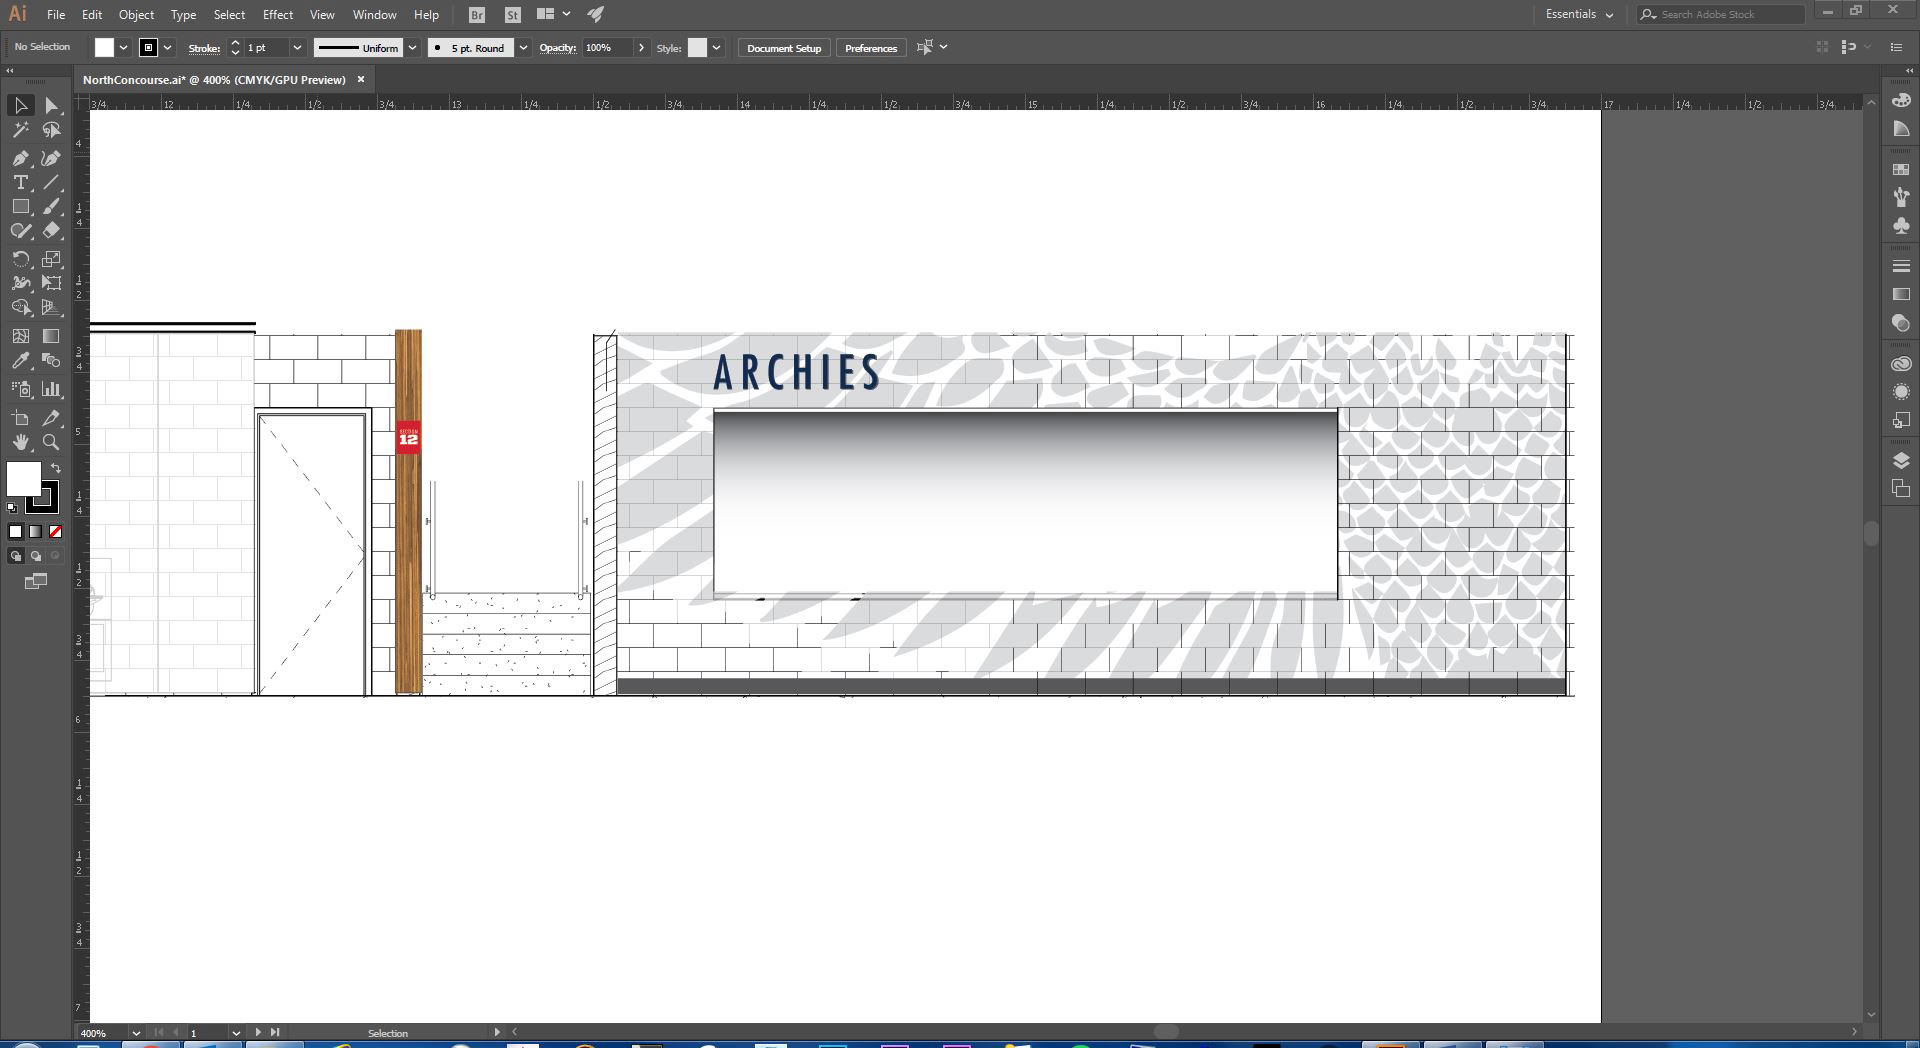Screen dimensions: 1920x1048
Task: Select the Symbol Sprayer tool
Action: pos(20,389)
